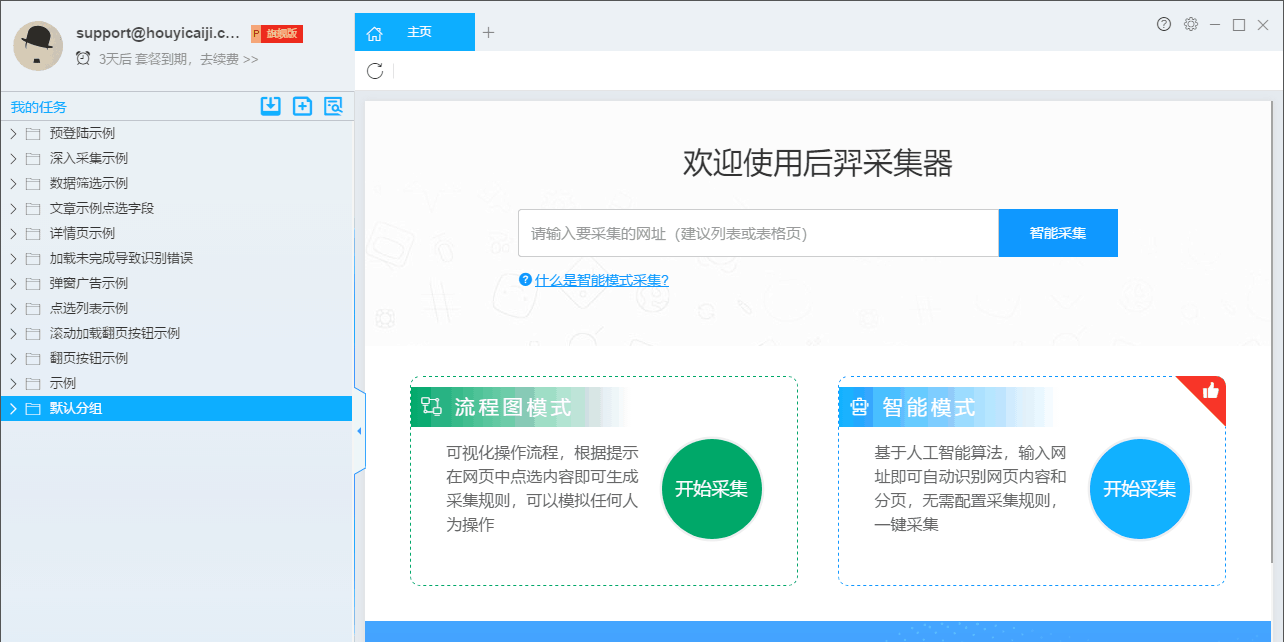1284x642 pixels.
Task: Click folder icon of 预登陆示例
Action: [x=33, y=133]
